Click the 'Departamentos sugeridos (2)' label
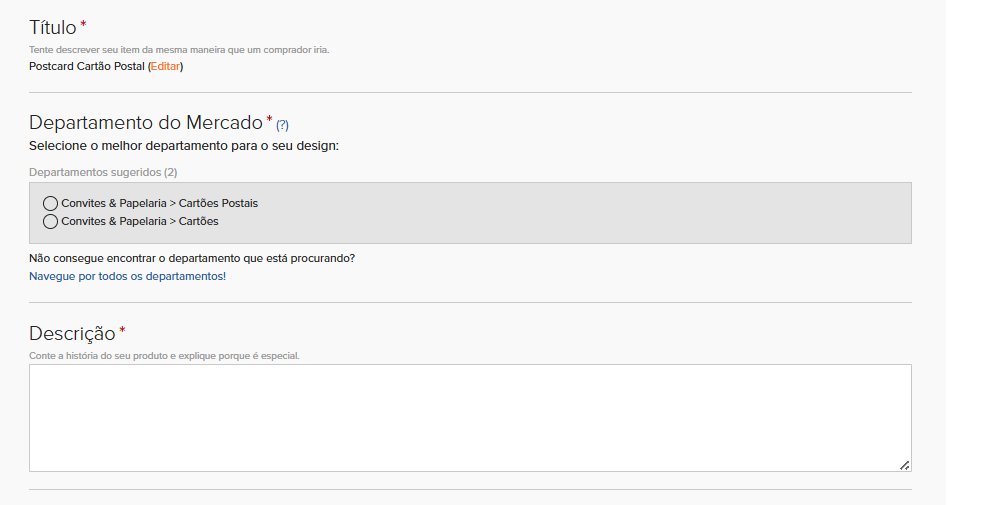The image size is (993, 505). coord(103,172)
